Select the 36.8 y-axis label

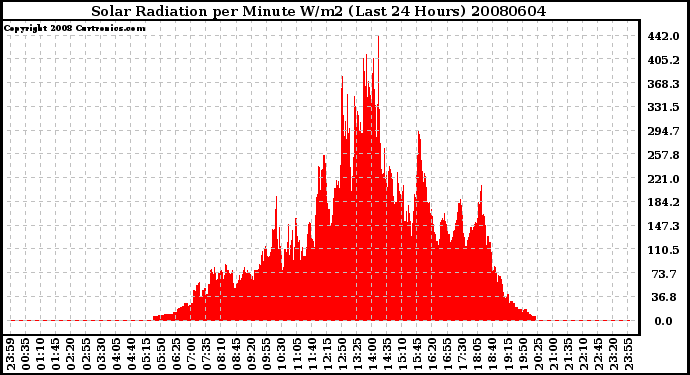(664, 298)
